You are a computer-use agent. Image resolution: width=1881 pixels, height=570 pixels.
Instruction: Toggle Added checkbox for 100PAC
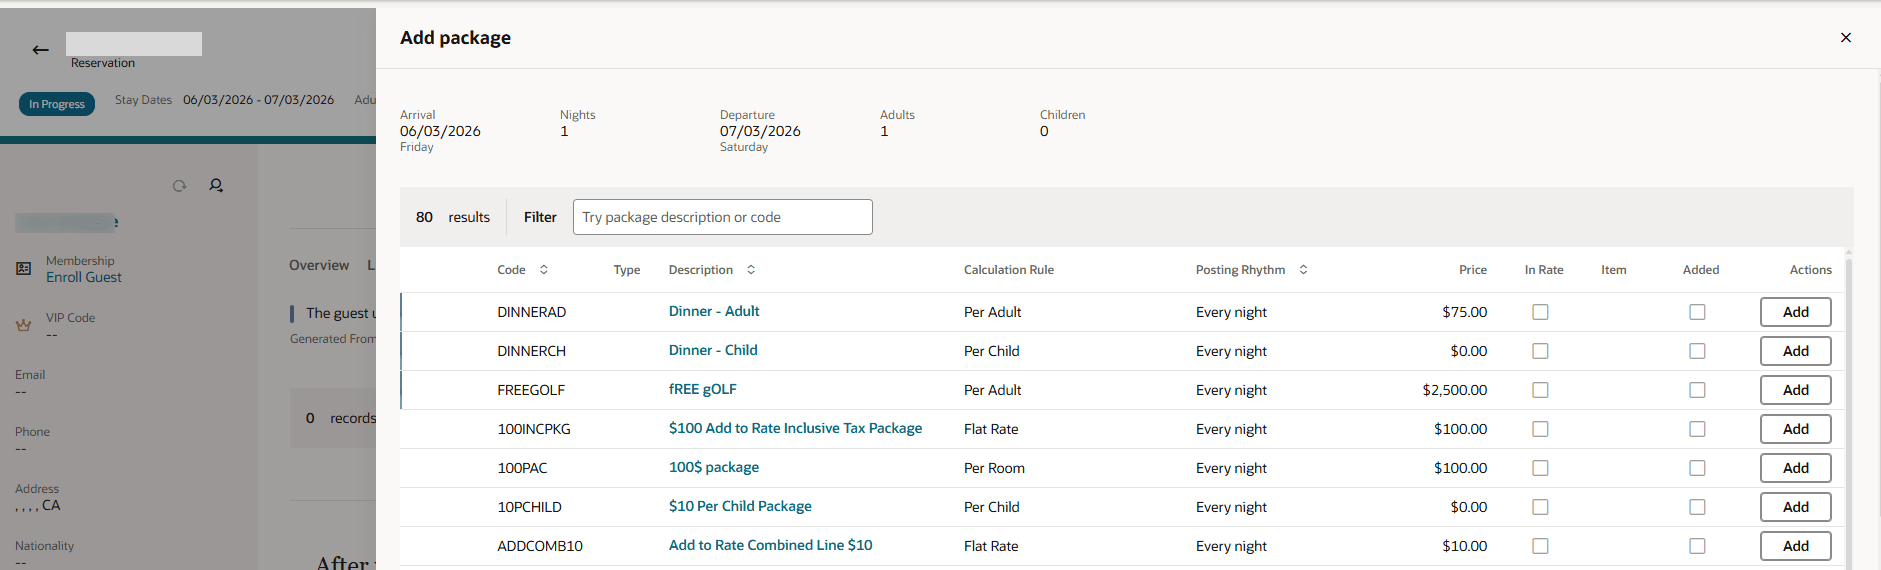tap(1697, 468)
